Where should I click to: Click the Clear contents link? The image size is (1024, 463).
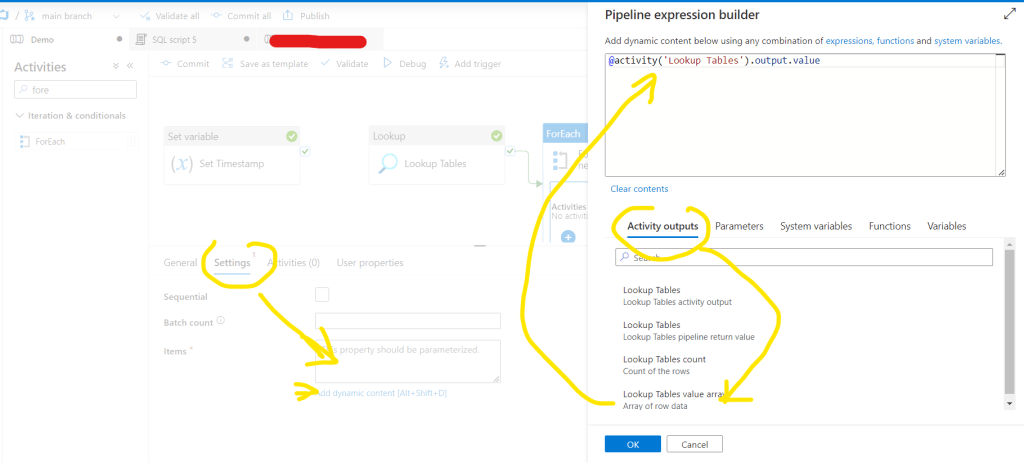click(x=639, y=189)
